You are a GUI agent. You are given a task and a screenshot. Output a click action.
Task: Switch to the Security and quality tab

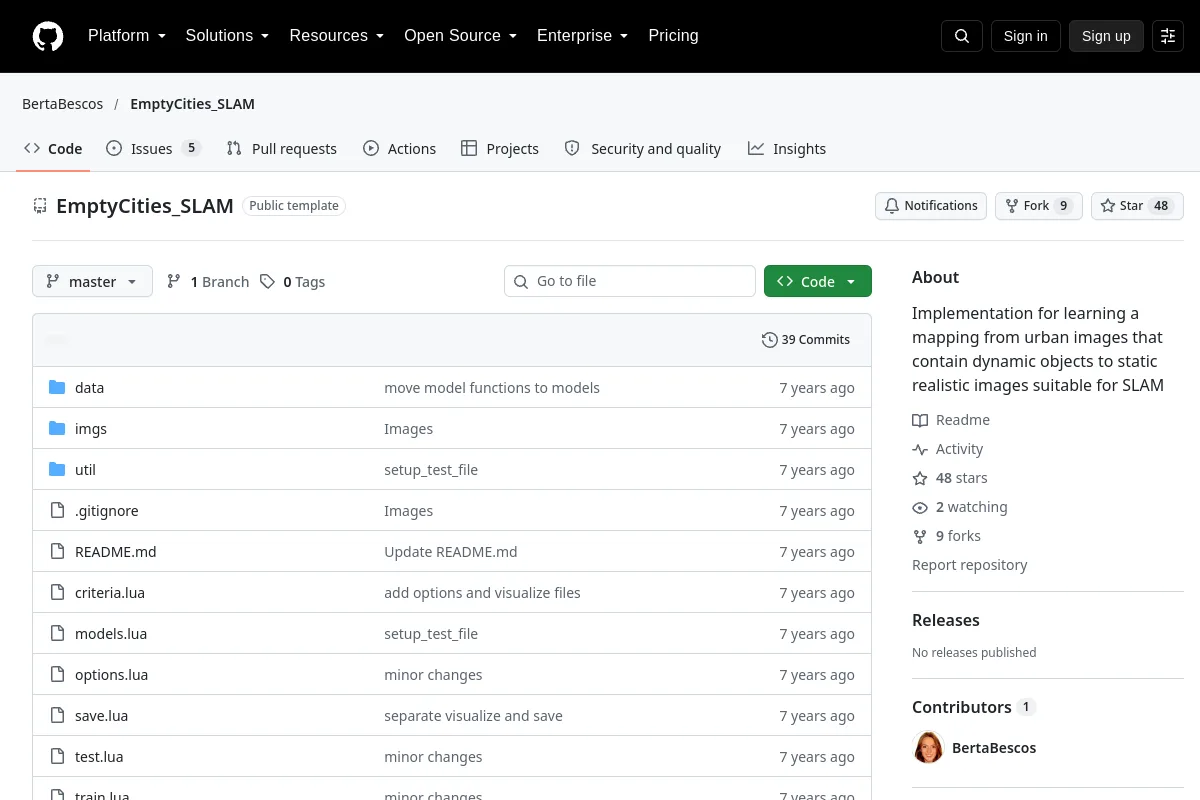coord(643,149)
